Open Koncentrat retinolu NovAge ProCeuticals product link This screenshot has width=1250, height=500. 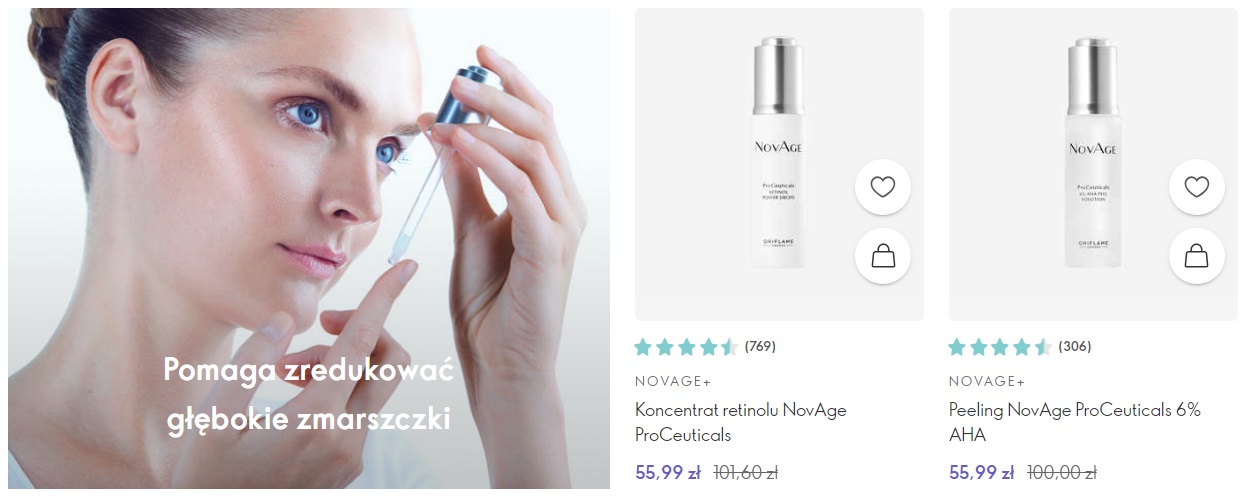coord(741,422)
